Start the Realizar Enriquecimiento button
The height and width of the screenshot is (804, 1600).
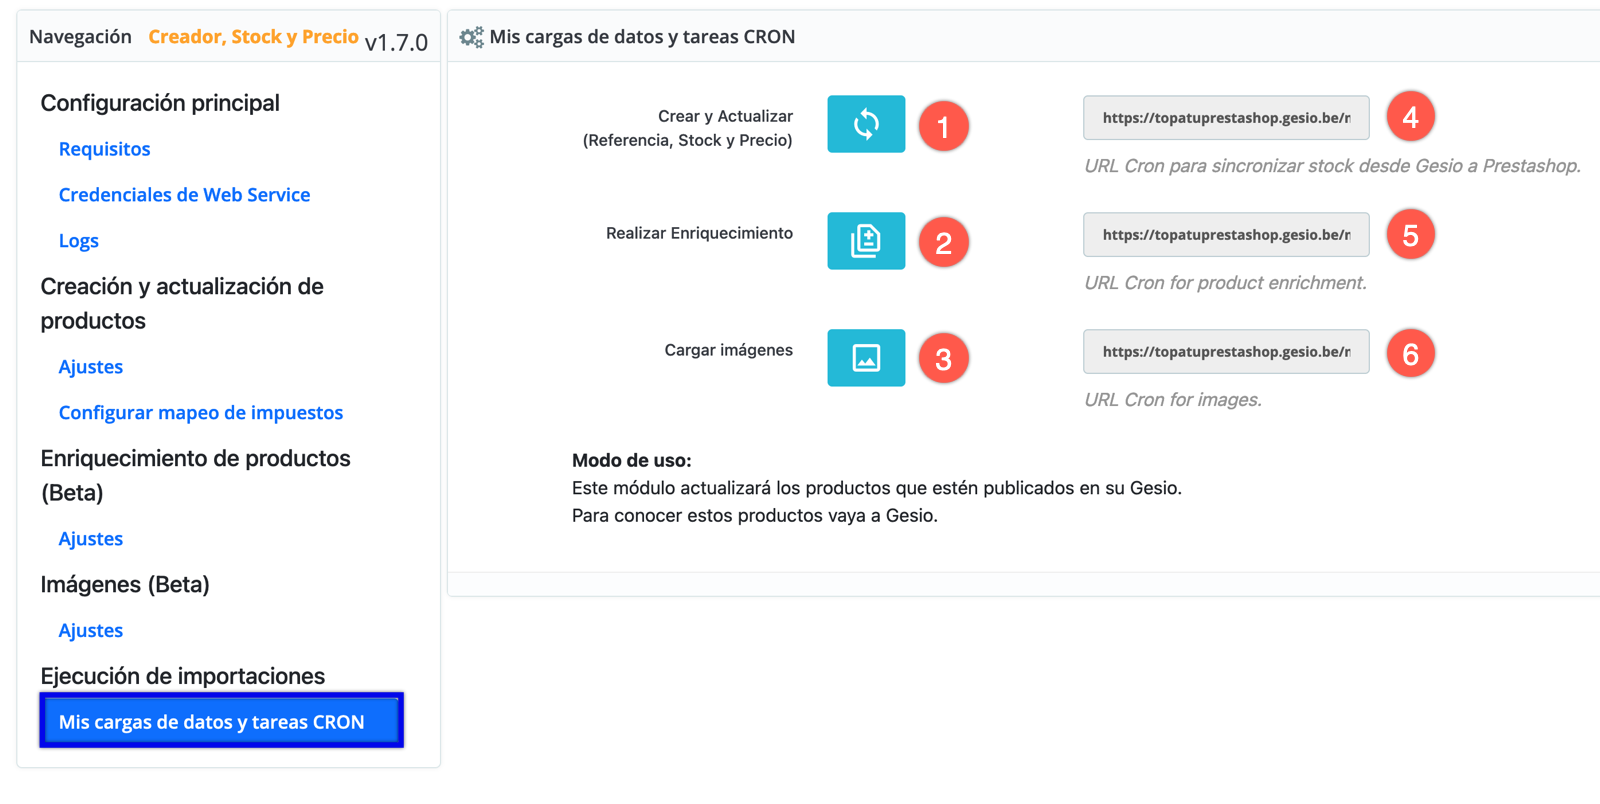point(866,241)
